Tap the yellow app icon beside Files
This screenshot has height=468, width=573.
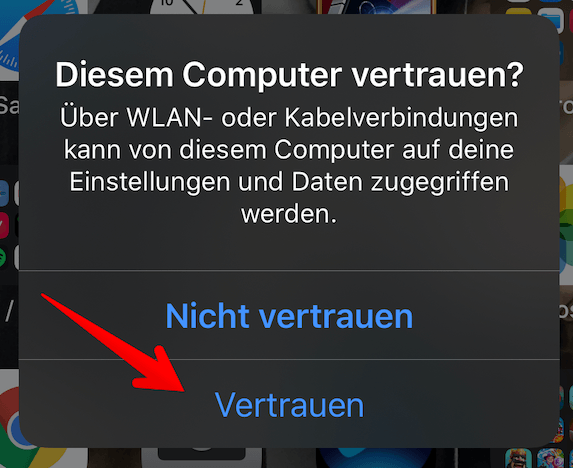point(519,11)
